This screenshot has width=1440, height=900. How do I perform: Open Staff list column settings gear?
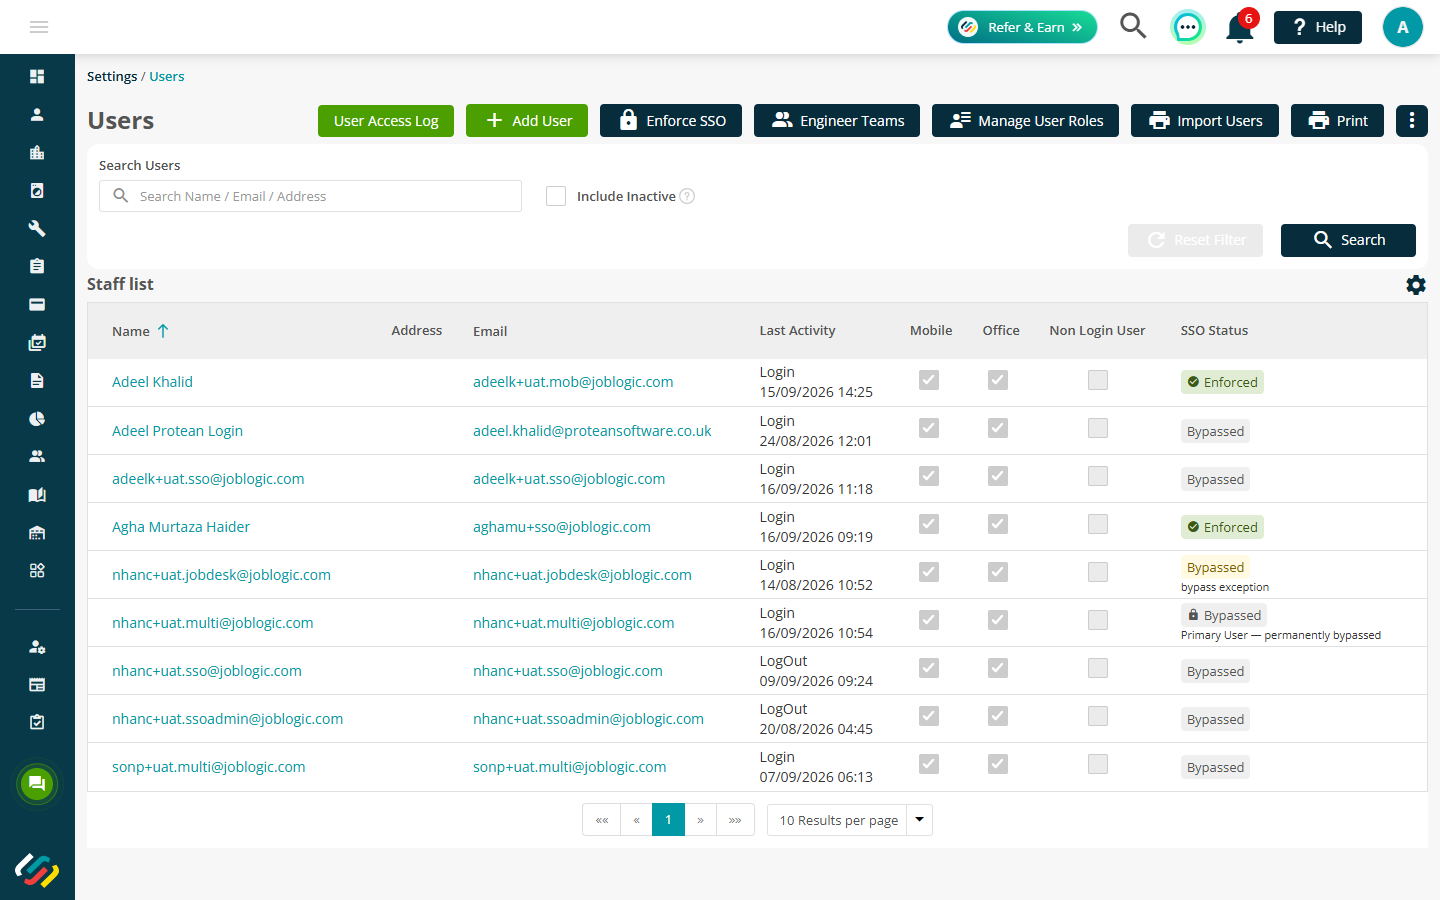[x=1415, y=285]
